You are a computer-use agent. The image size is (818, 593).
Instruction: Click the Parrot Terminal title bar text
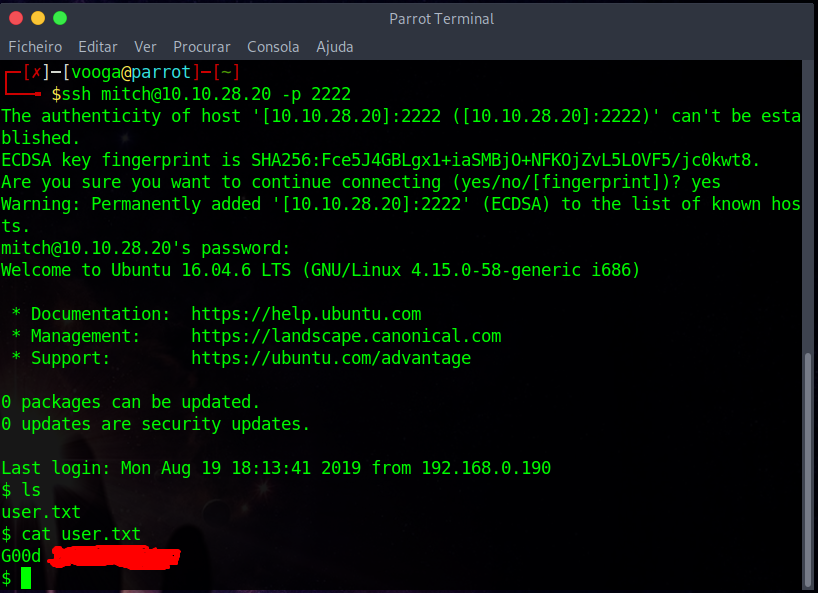click(x=441, y=17)
